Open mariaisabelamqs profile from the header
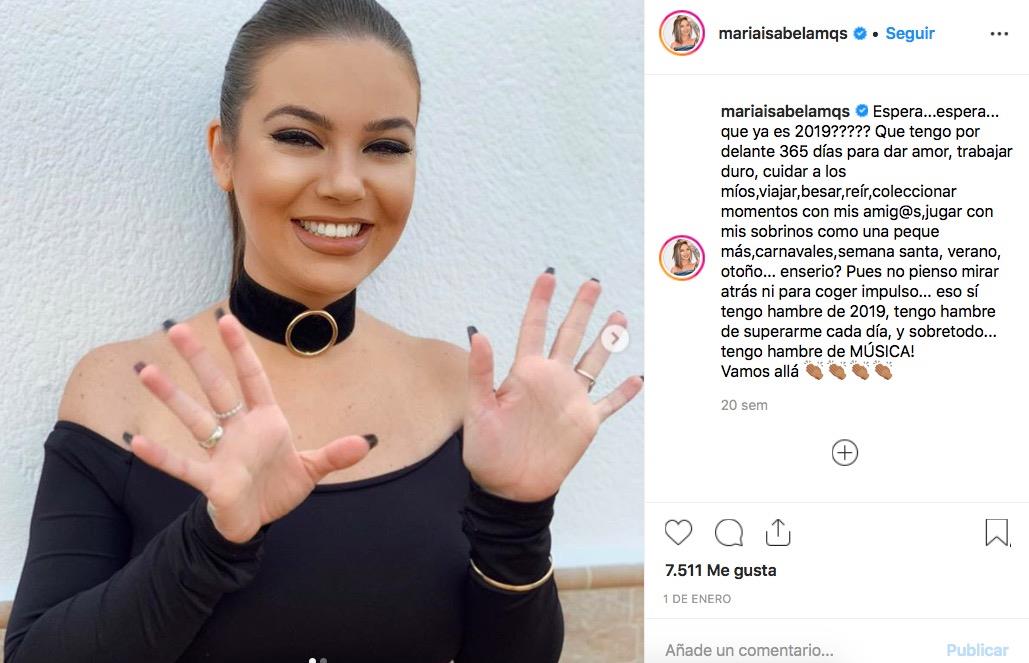The width and height of the screenshot is (1029, 663). coord(783,33)
